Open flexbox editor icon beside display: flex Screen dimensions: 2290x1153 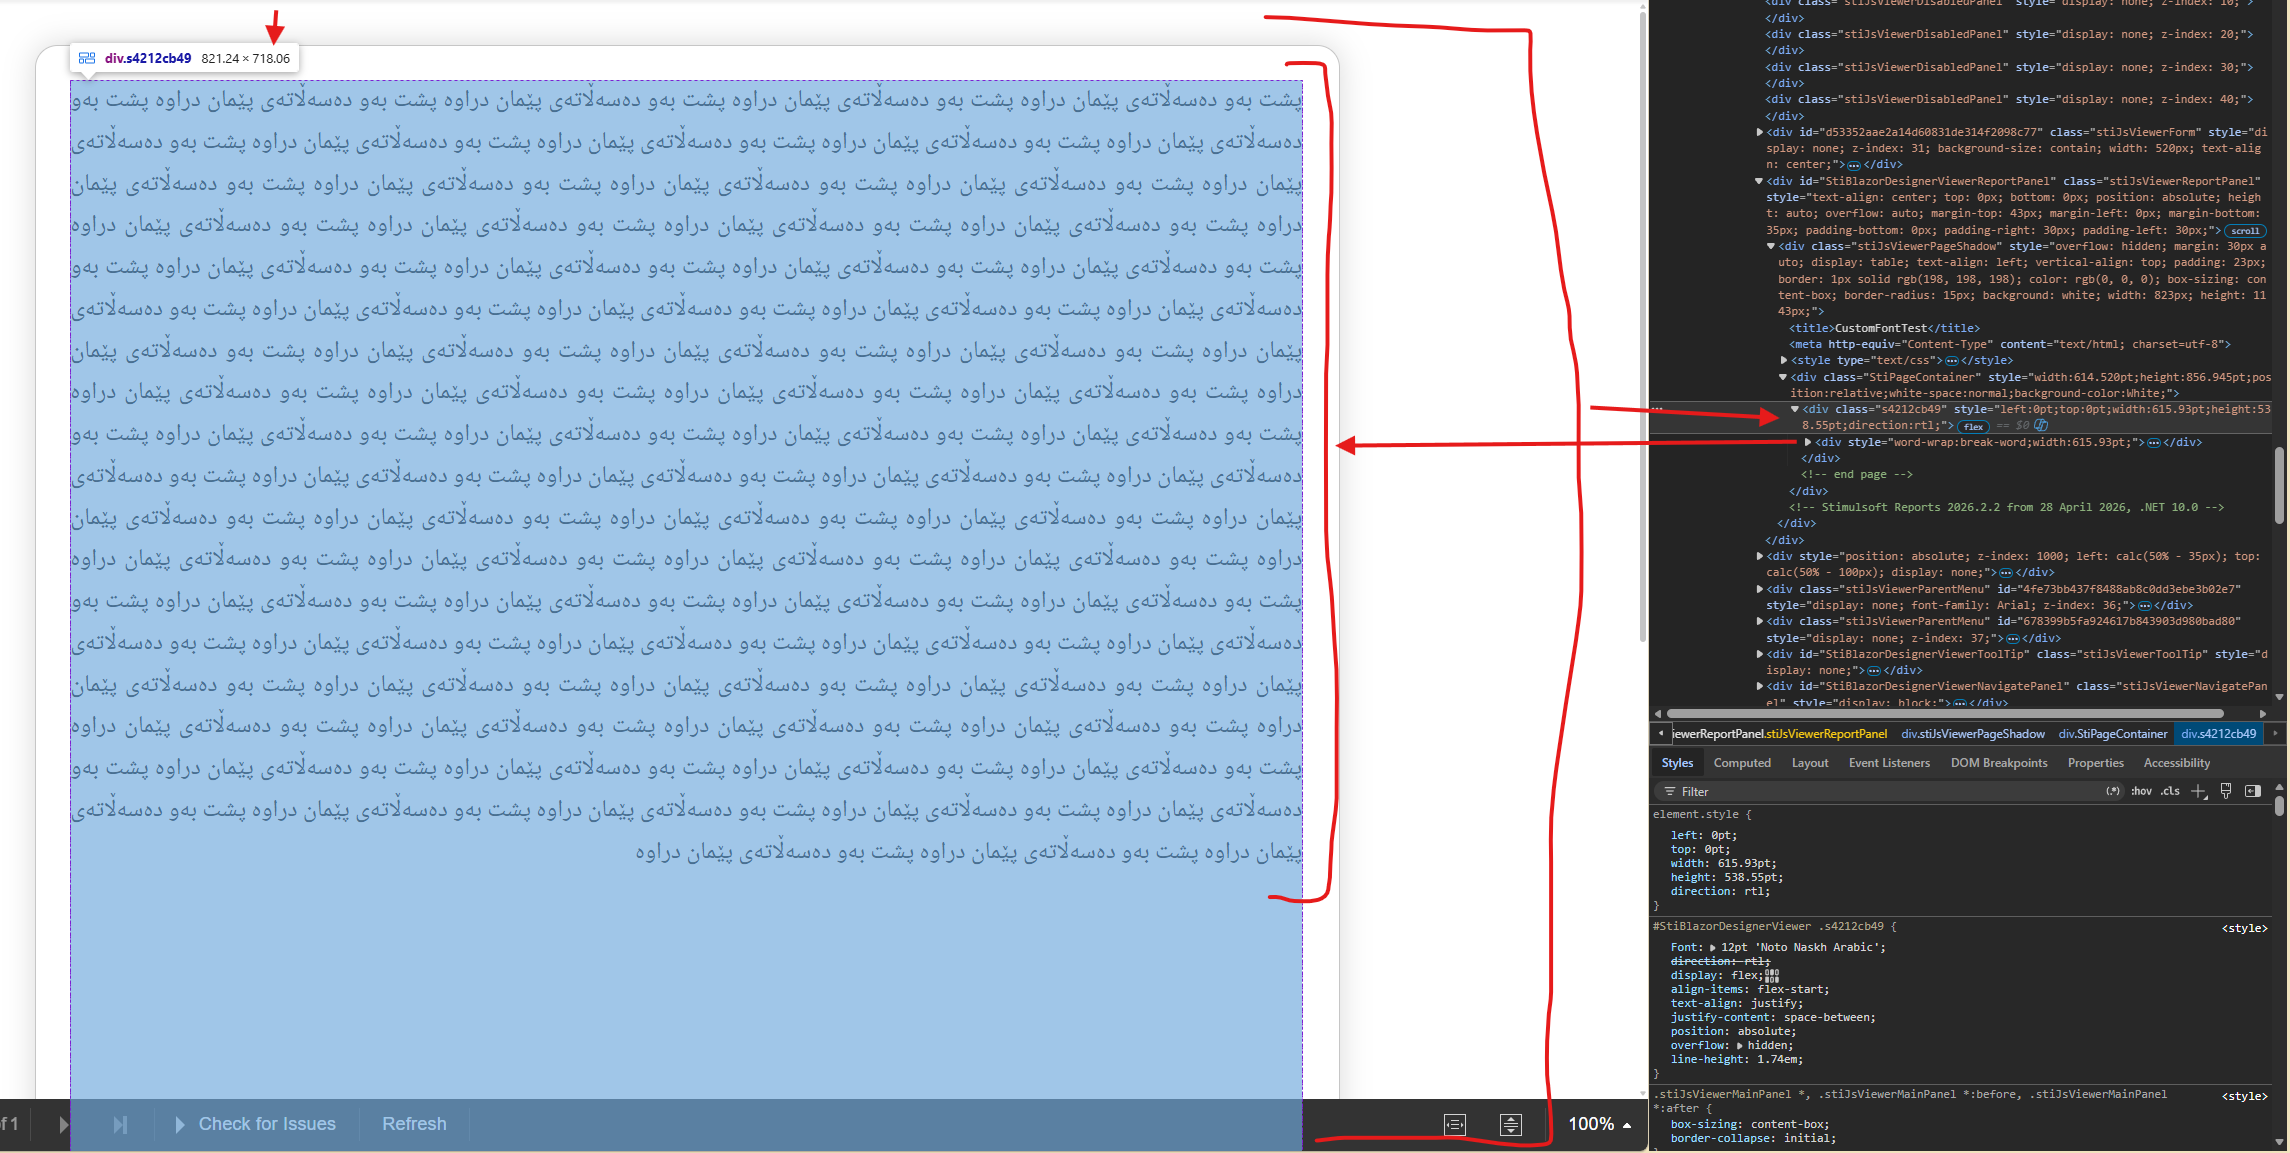point(1772,975)
